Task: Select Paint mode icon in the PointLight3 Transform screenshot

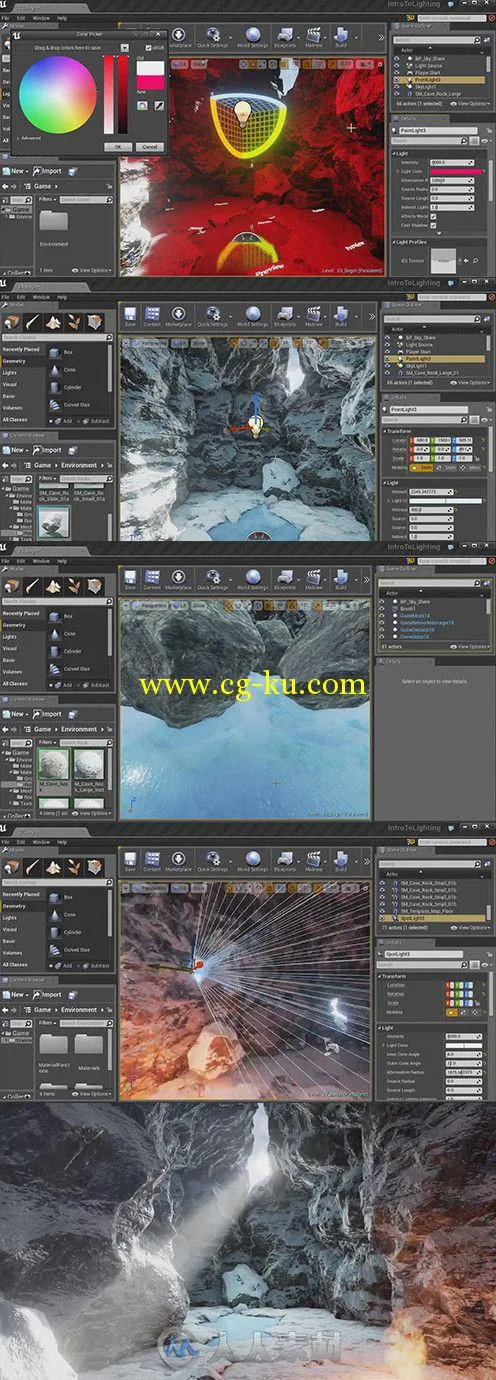Action: [32, 320]
